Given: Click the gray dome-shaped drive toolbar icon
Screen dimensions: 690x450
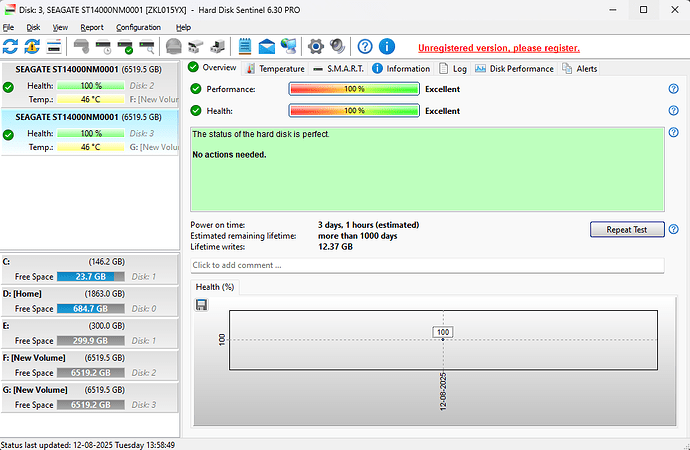Looking at the screenshot, I should coord(174,46).
